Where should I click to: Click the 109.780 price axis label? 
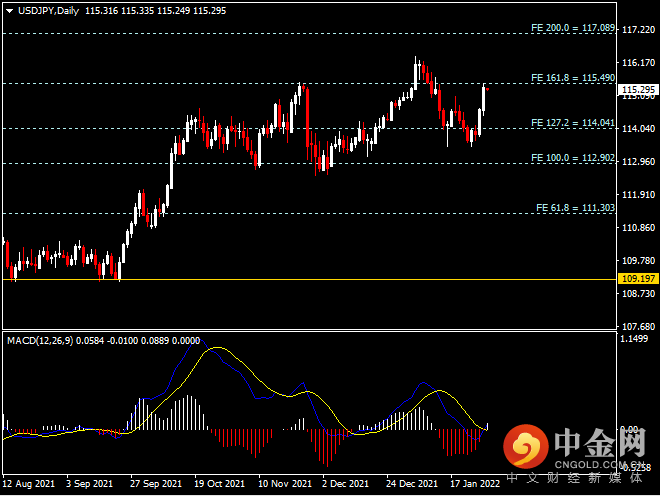pos(639,261)
